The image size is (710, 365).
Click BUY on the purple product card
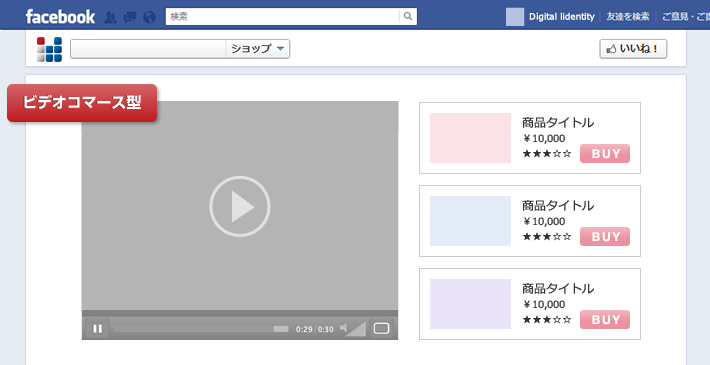coord(605,319)
